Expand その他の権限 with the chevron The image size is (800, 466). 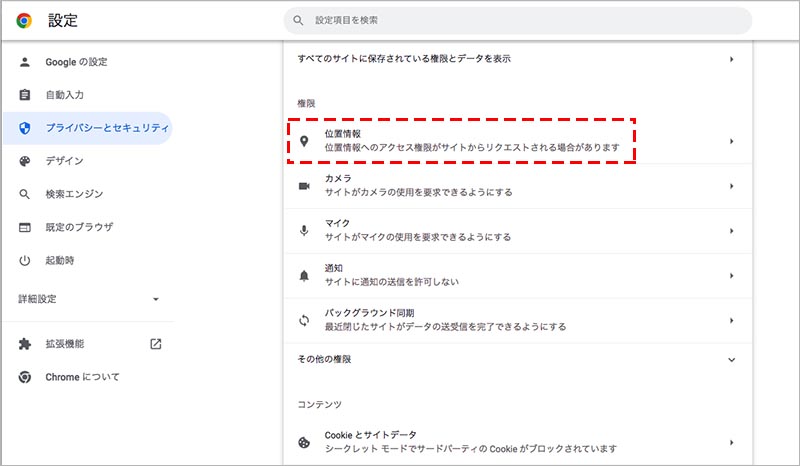[x=732, y=359]
